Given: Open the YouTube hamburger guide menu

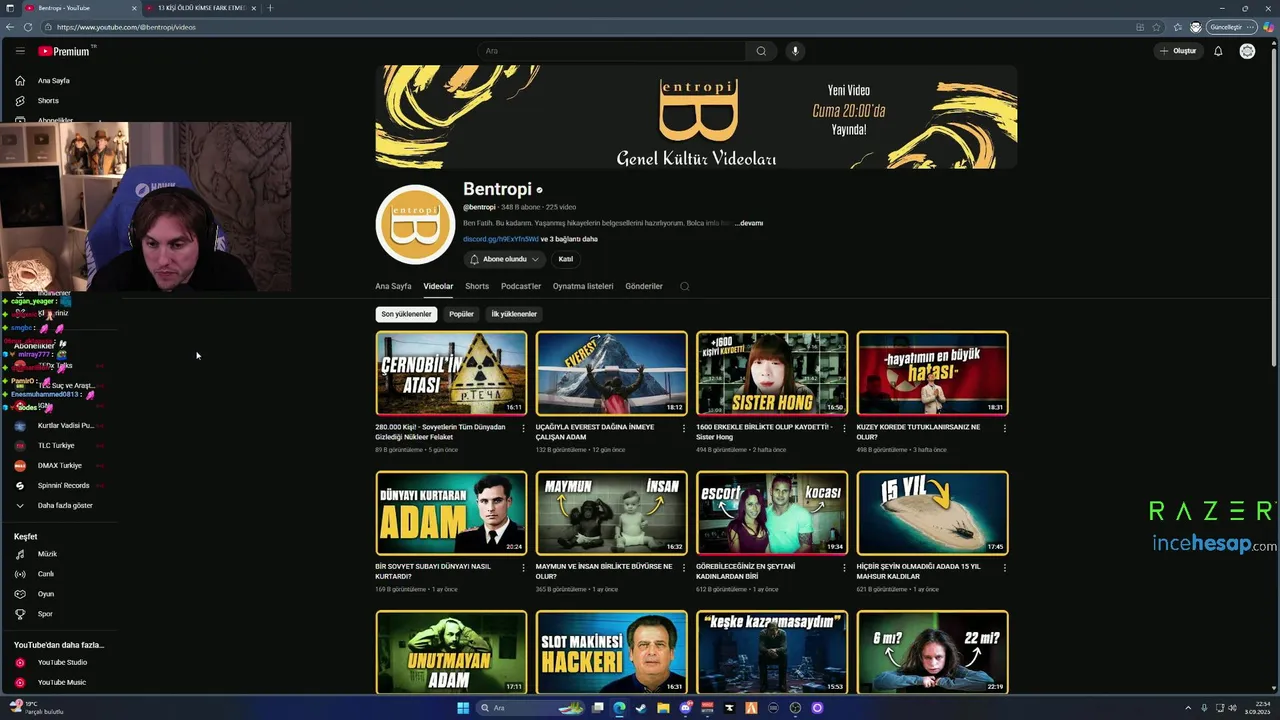Looking at the screenshot, I should pos(19,51).
